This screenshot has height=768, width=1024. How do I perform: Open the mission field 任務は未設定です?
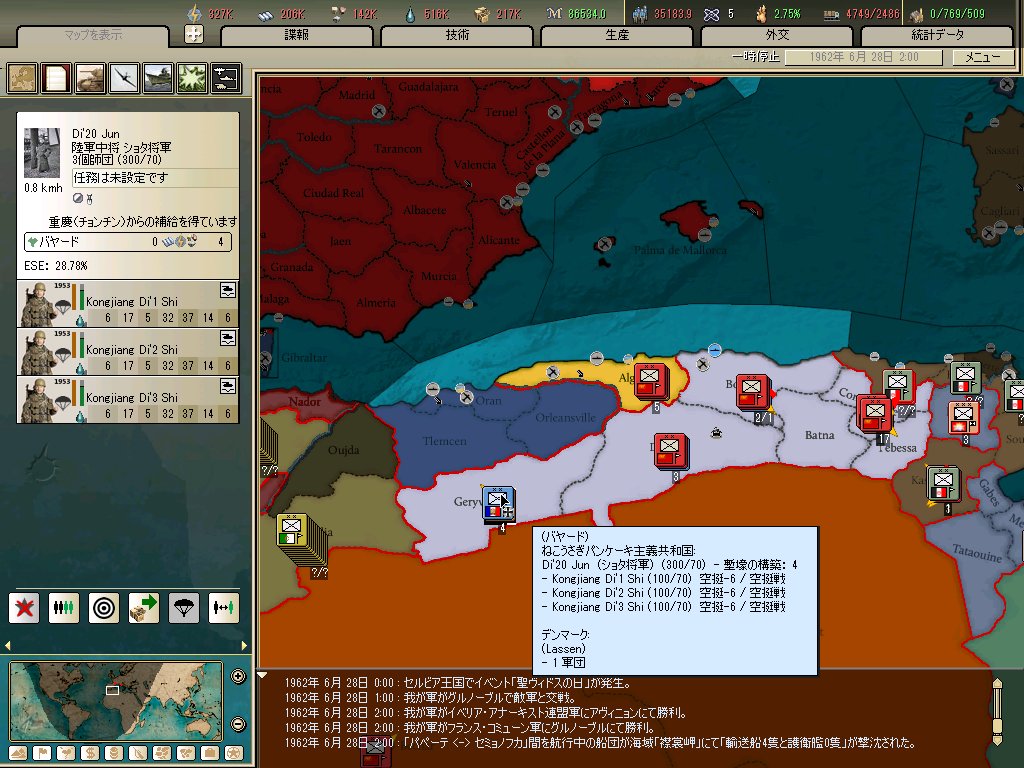pyautogui.click(x=155, y=178)
